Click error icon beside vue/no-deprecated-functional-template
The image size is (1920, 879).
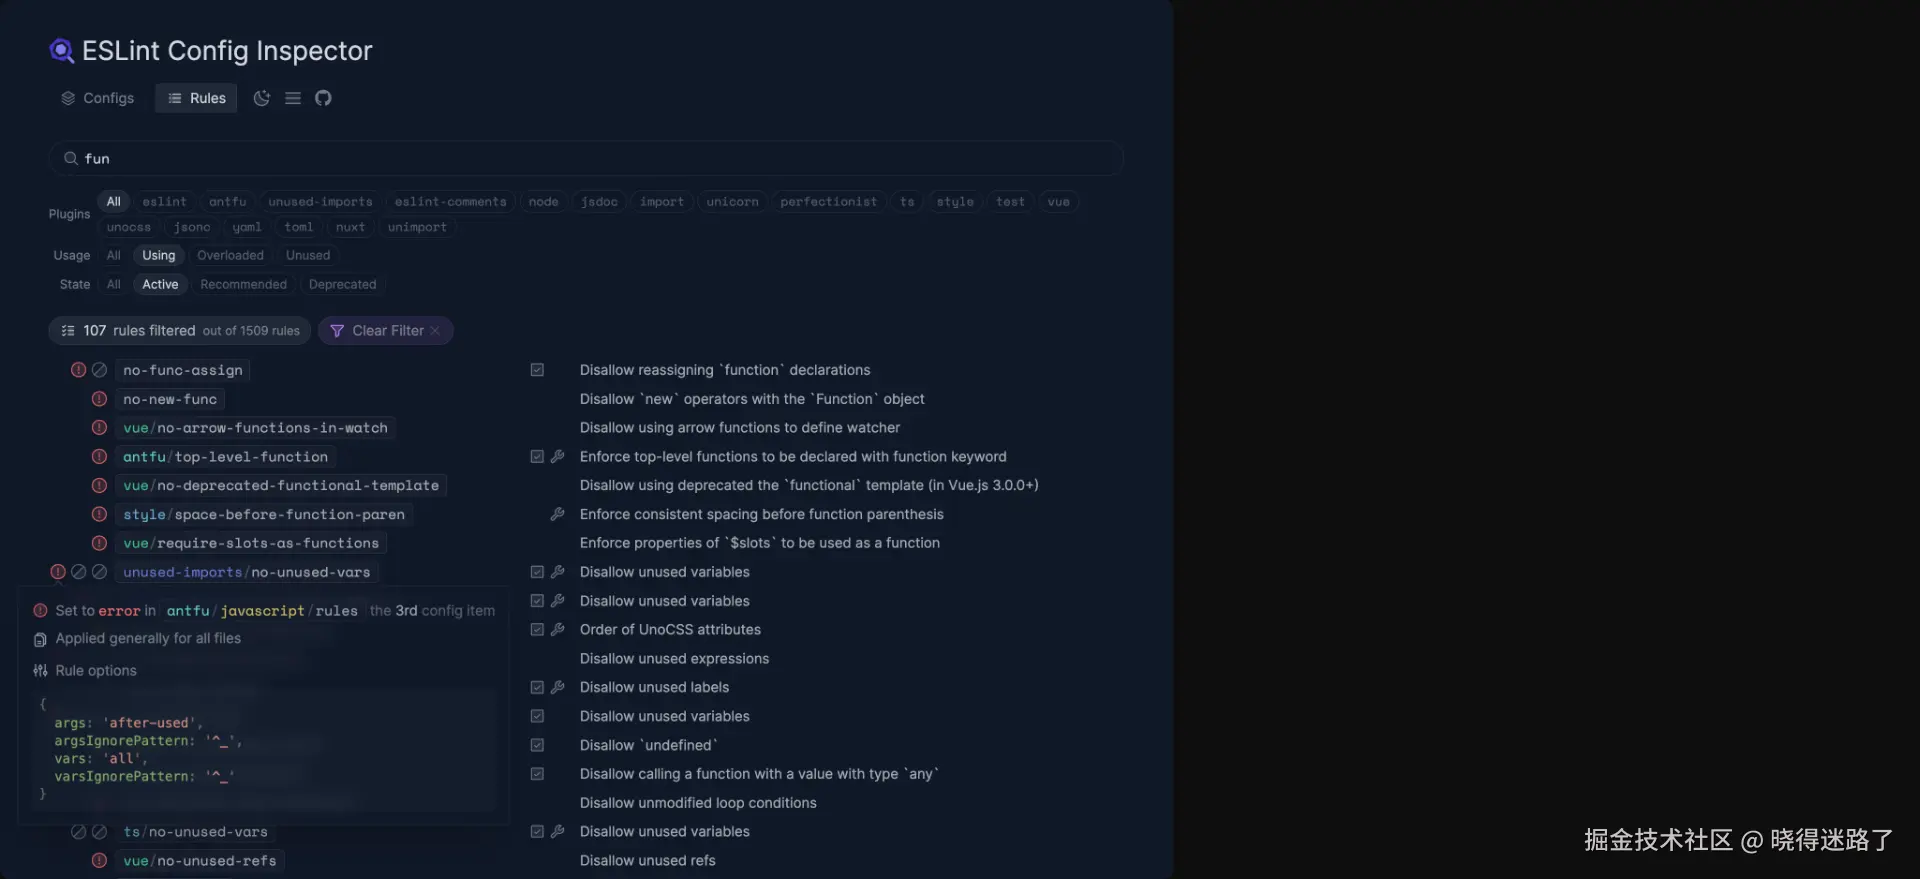[99, 485]
